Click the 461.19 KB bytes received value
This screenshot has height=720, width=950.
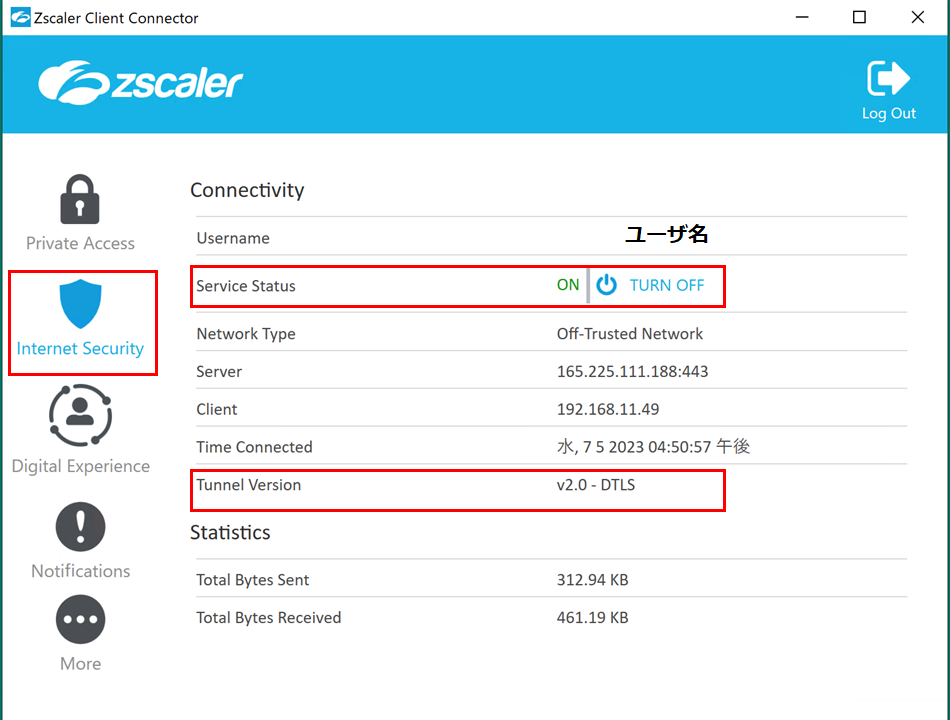[x=592, y=618]
